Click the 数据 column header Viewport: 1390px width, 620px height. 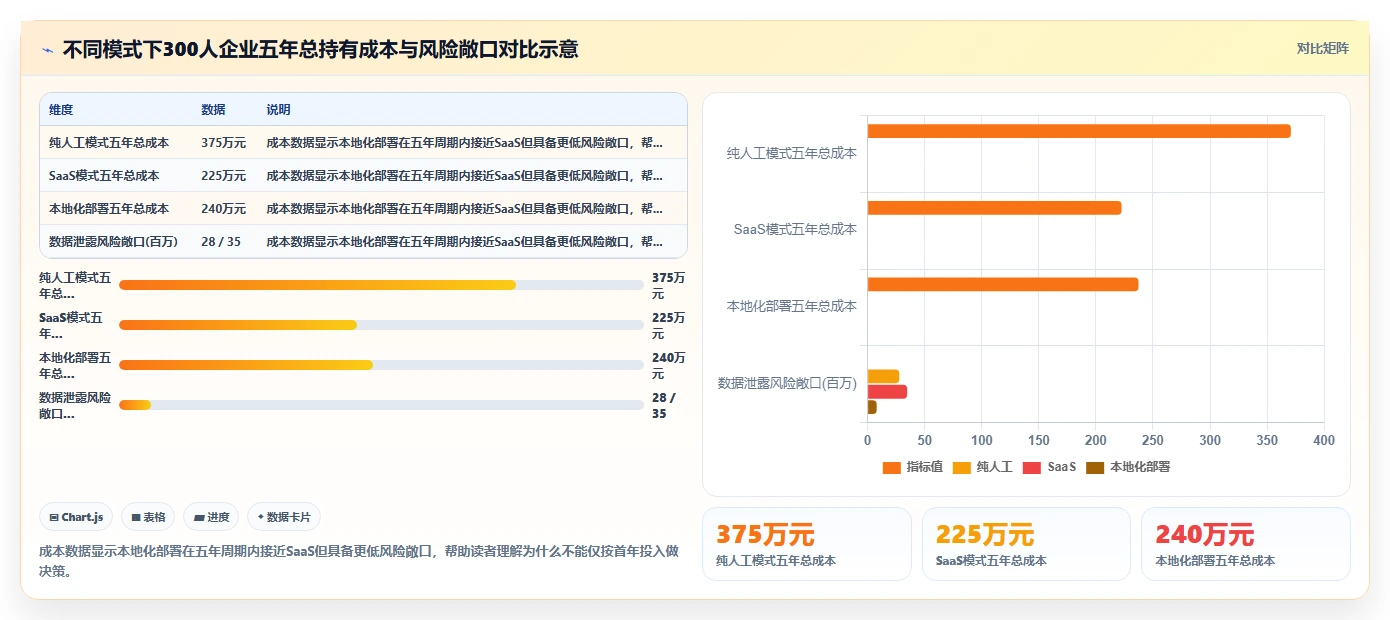tap(213, 109)
